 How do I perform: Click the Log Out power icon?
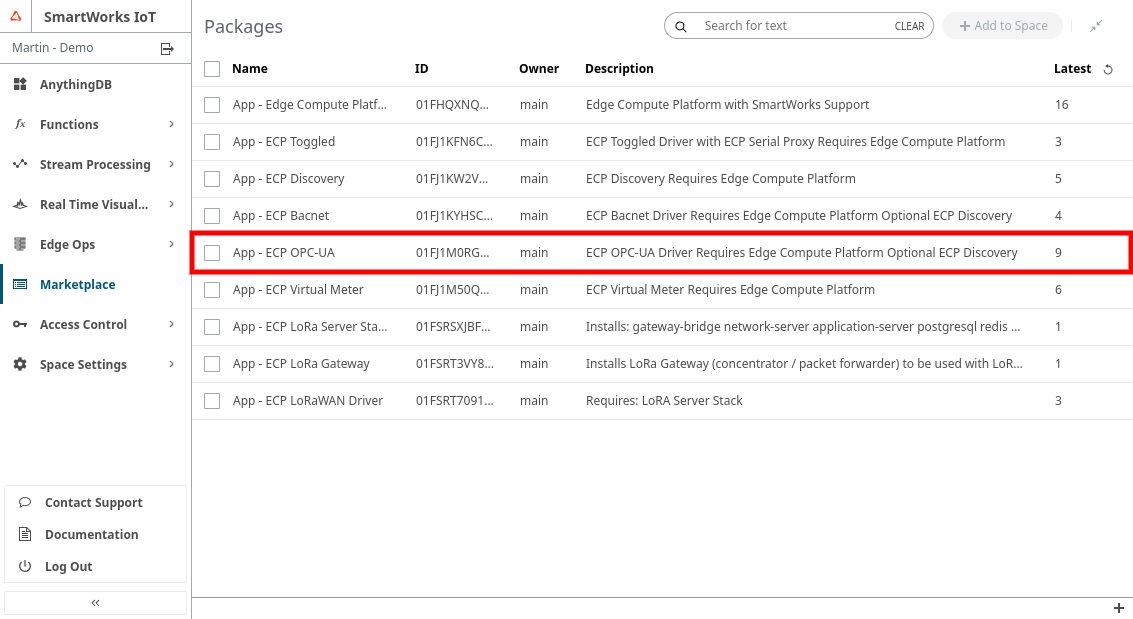(25, 566)
